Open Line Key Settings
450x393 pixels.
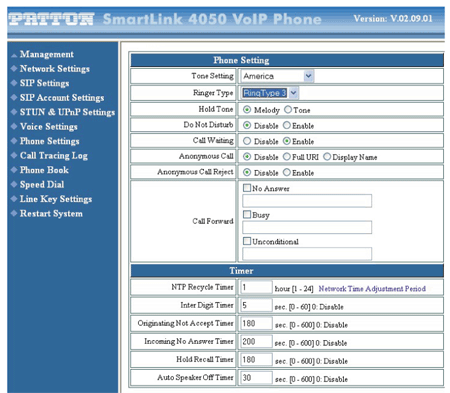point(56,199)
